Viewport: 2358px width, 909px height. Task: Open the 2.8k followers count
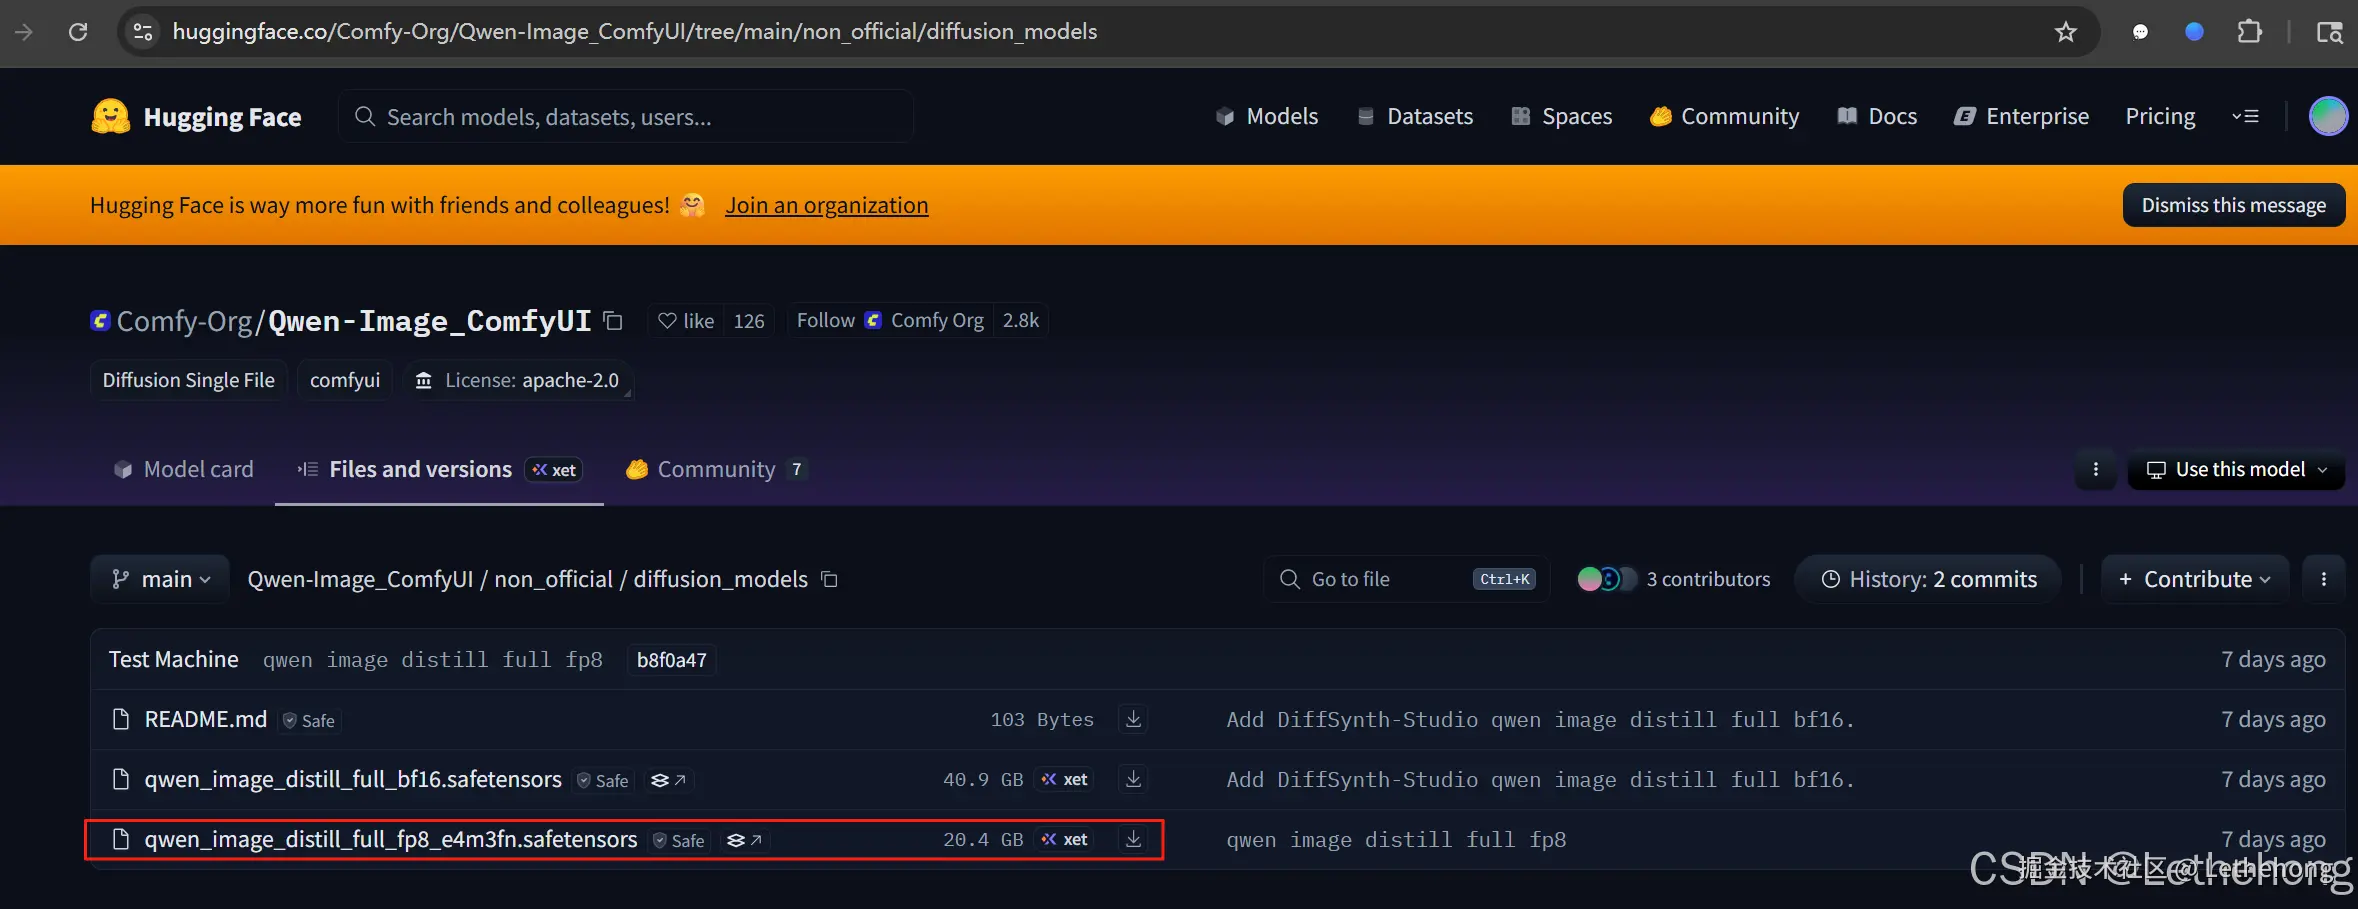1021,321
